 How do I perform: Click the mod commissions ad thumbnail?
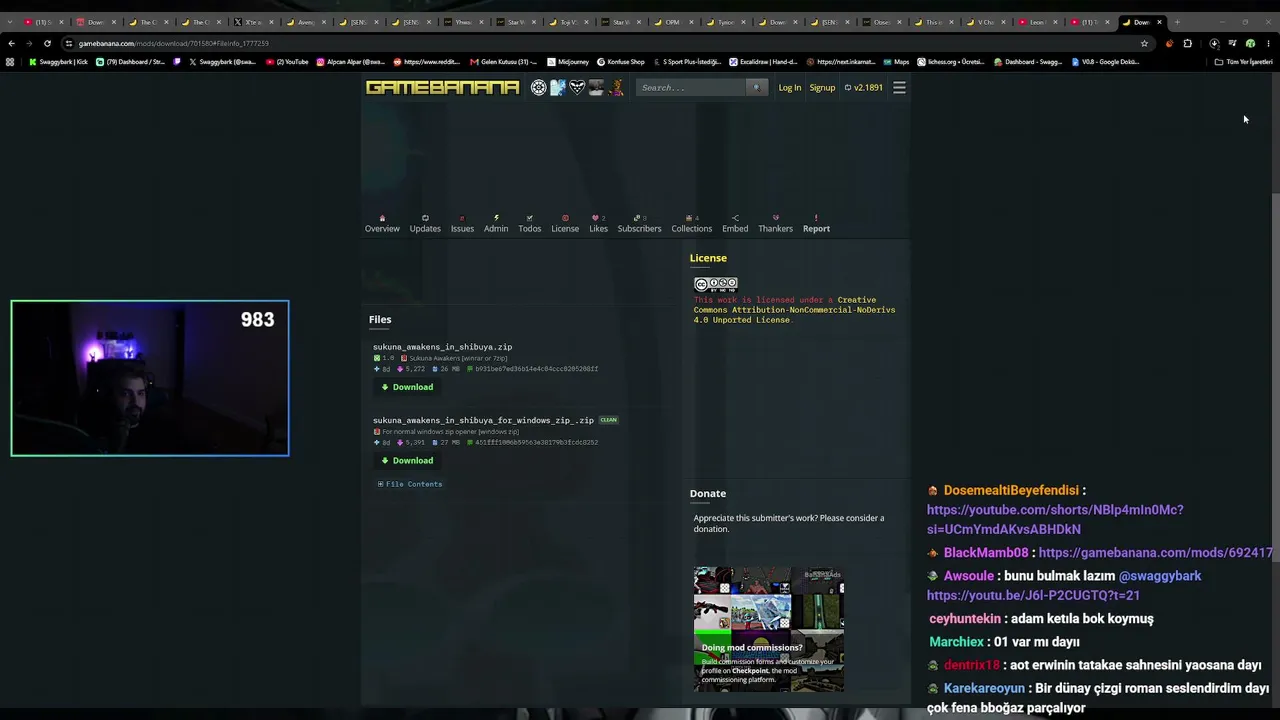769,630
